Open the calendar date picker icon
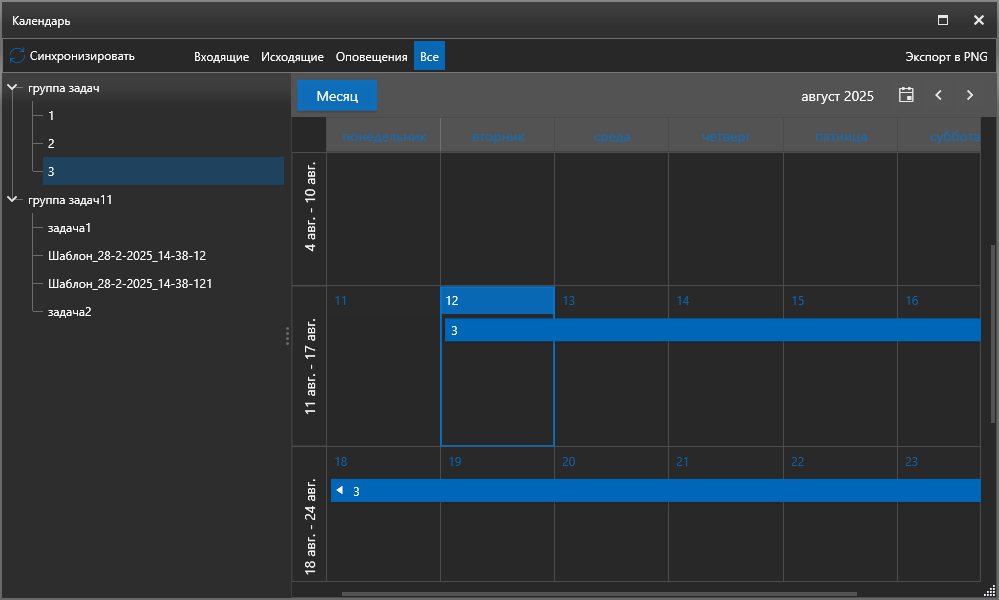The image size is (999, 600). click(x=906, y=96)
